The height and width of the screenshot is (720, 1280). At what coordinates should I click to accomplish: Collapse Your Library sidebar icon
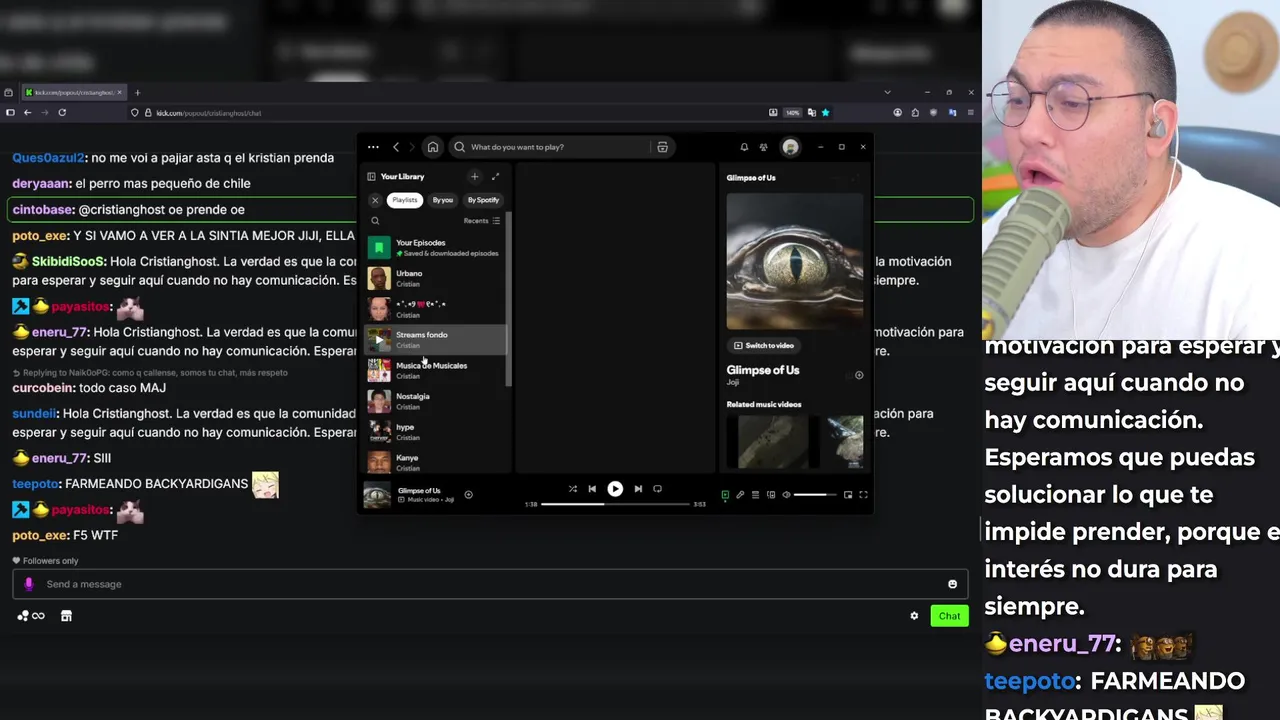tap(371, 176)
